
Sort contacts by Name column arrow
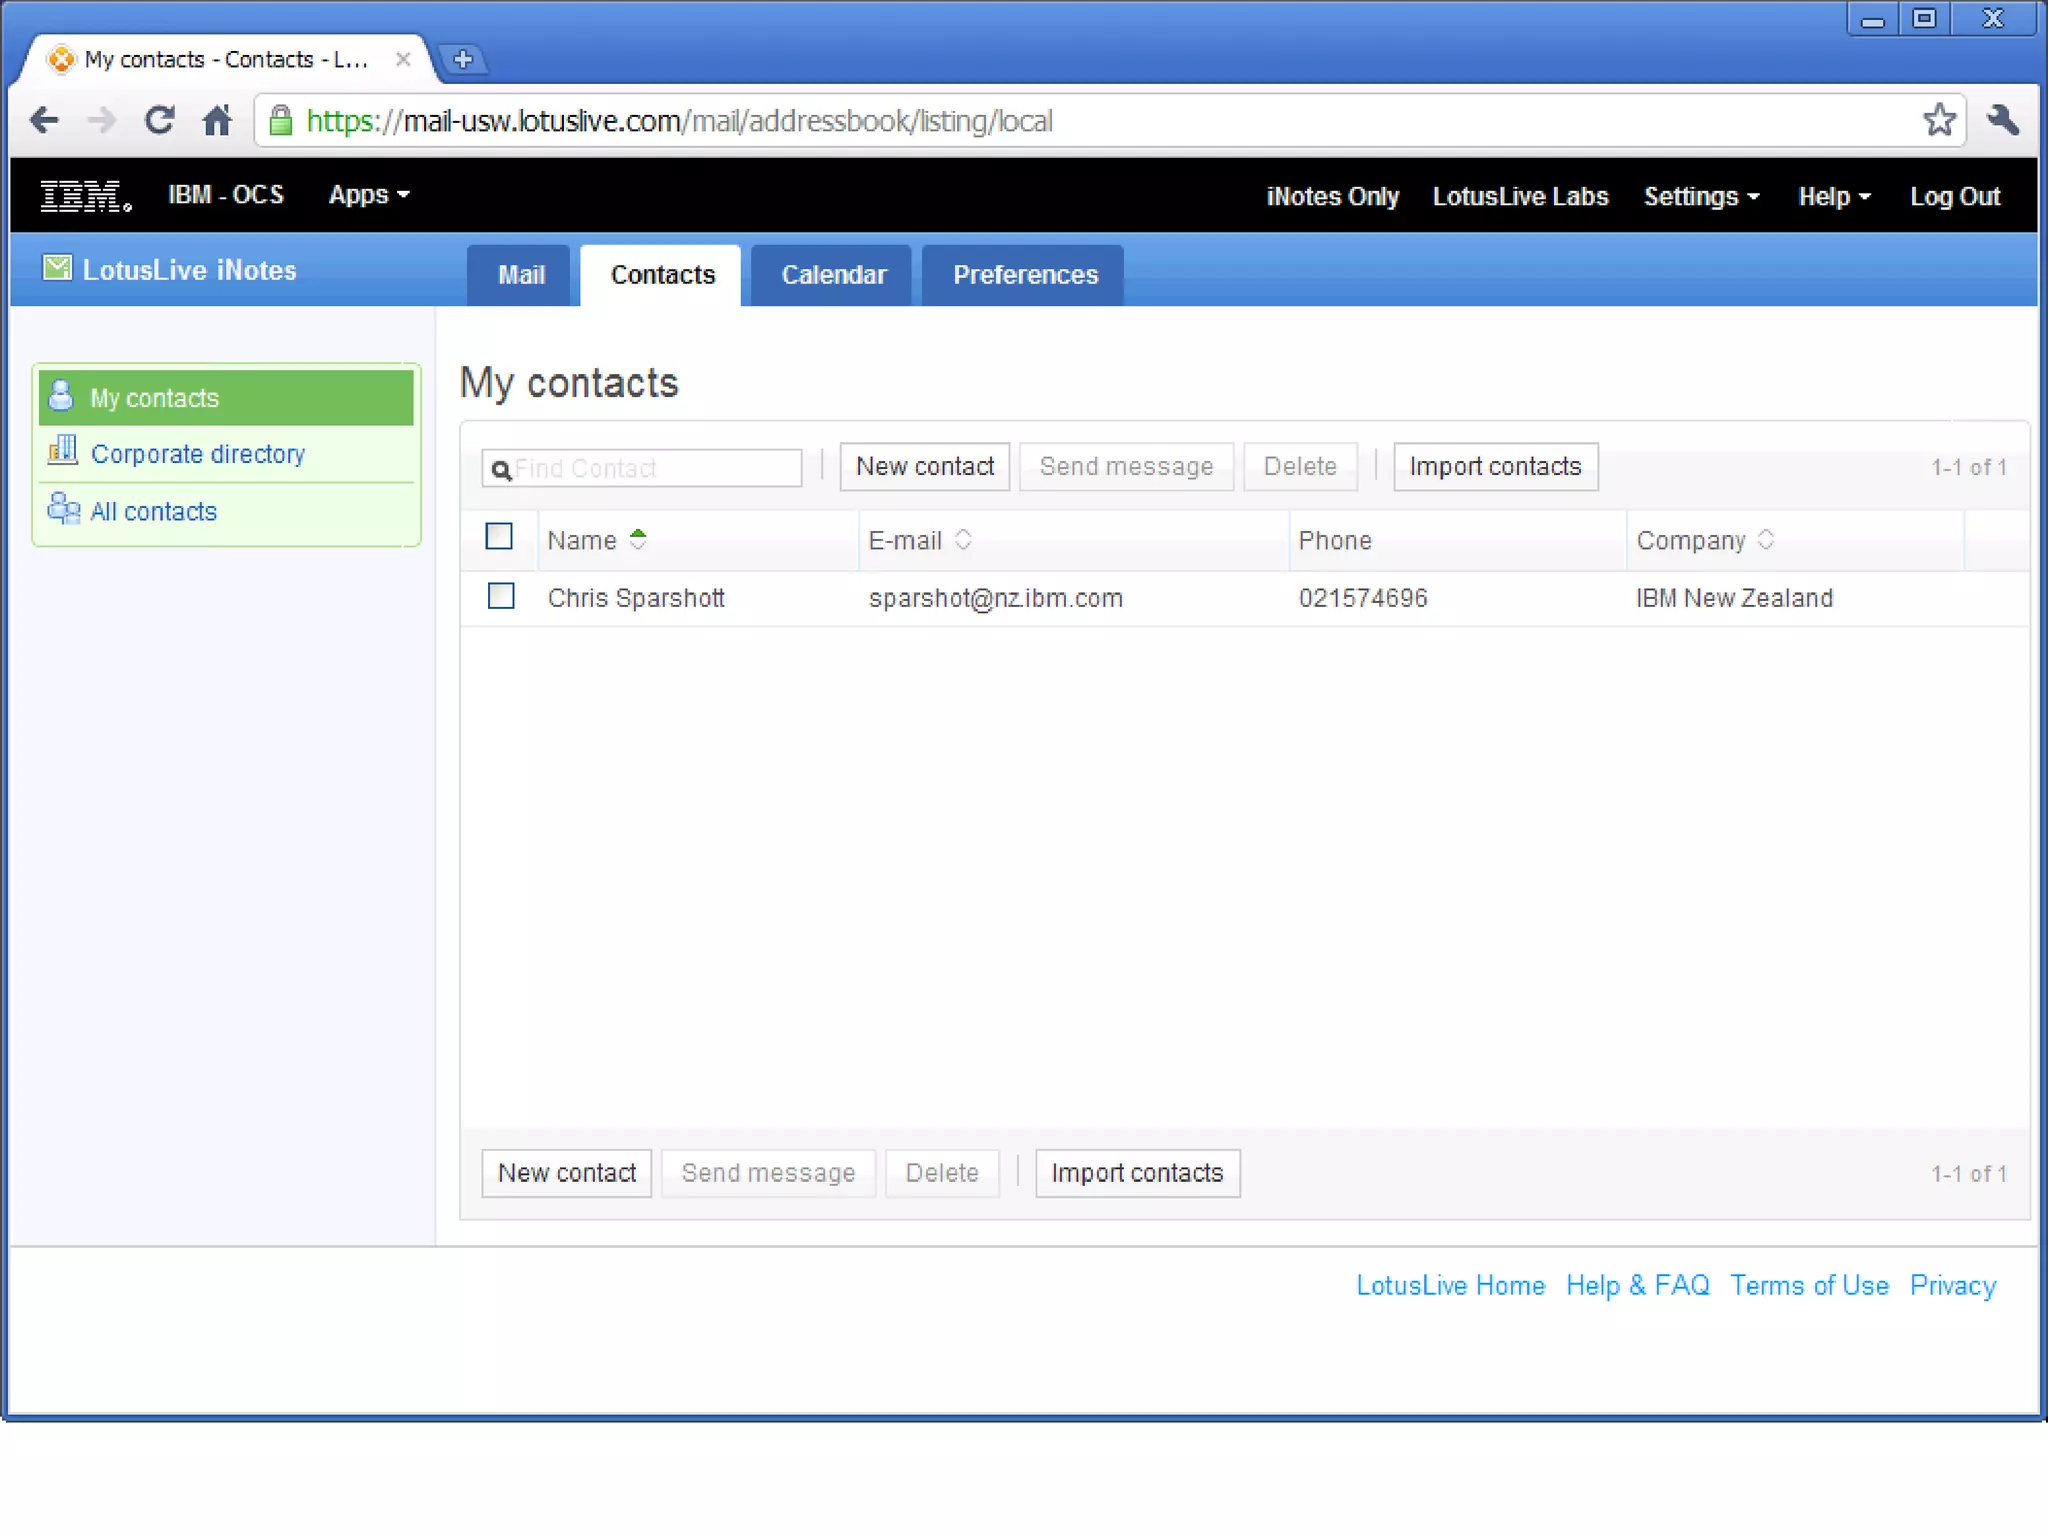[638, 540]
